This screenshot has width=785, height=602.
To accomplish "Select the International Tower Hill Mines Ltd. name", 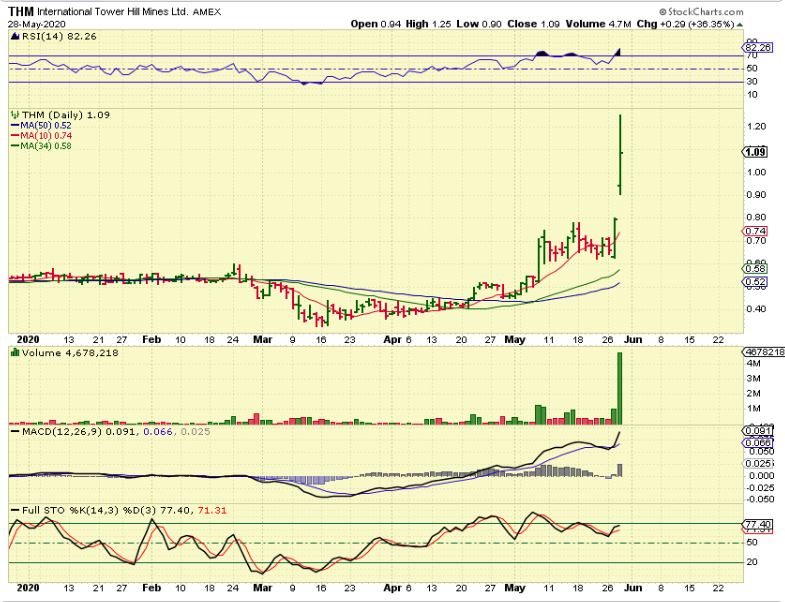I will [x=113, y=12].
